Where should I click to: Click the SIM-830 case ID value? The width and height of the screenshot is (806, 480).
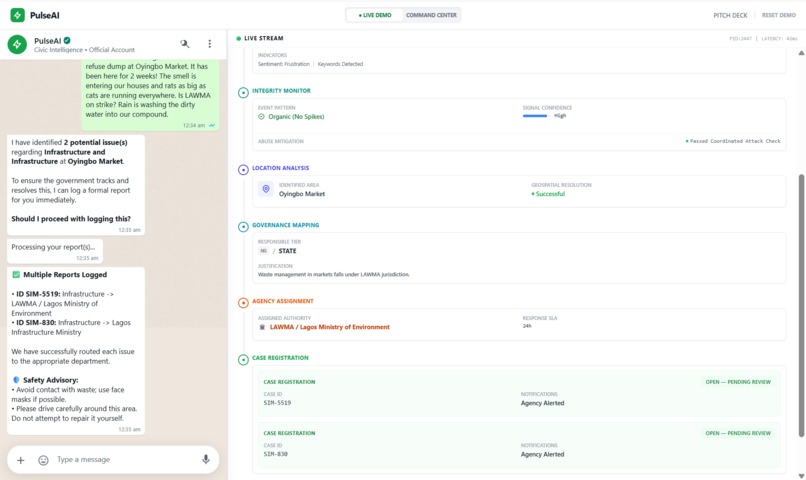pos(276,454)
